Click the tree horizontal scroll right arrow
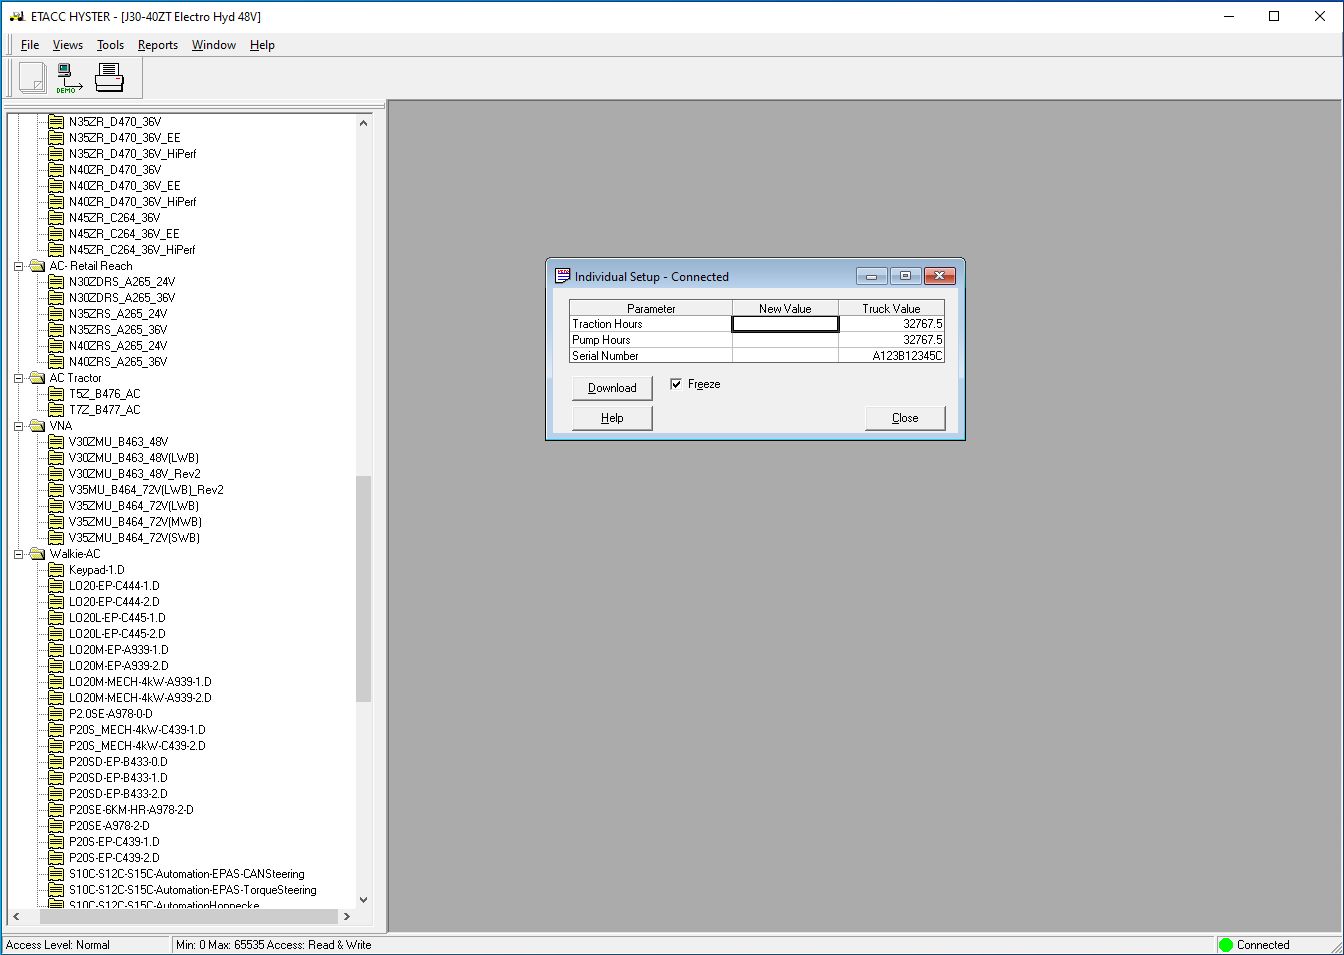 coord(347,916)
